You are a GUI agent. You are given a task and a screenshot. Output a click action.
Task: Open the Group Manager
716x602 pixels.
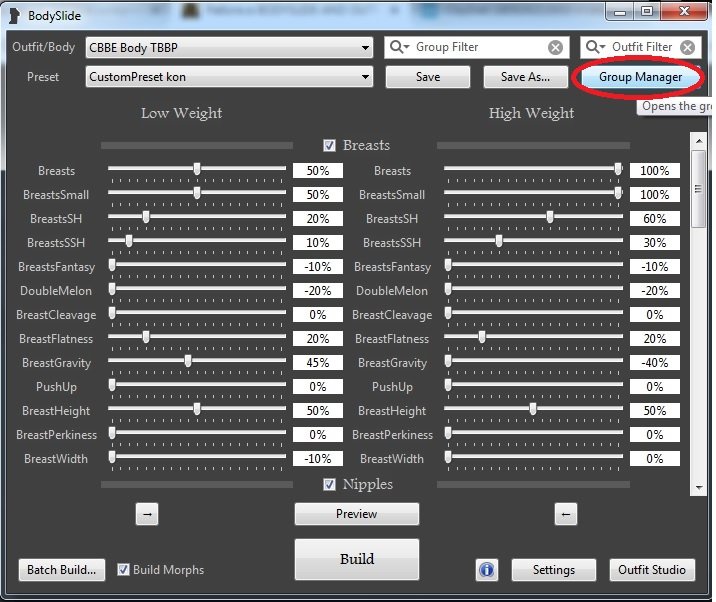pyautogui.click(x=640, y=77)
